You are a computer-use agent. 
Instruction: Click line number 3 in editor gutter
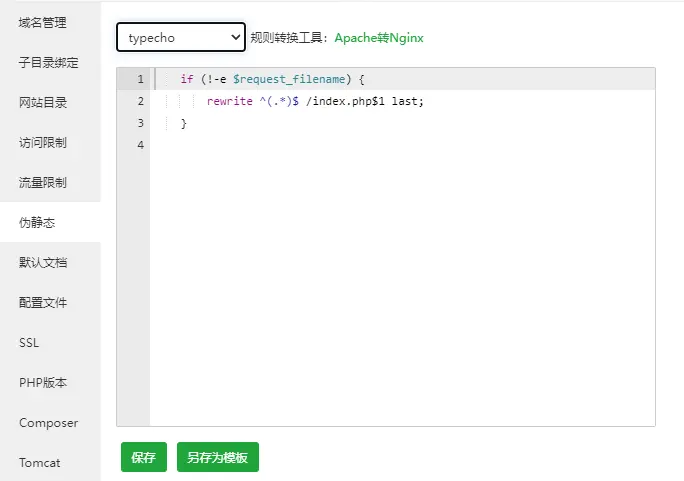(x=140, y=123)
